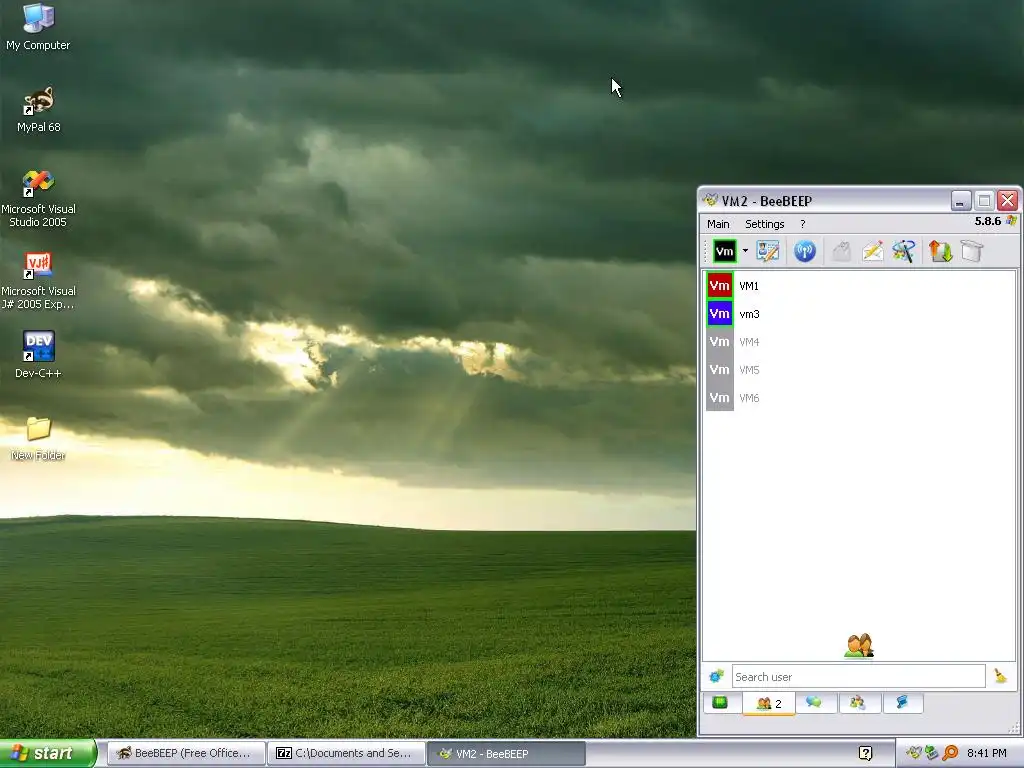Open the network tools wand icon
This screenshot has height=768, width=1024.
[x=904, y=251]
